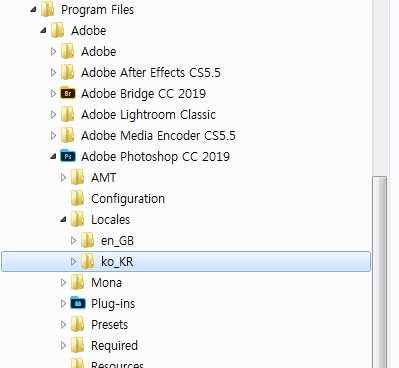Expand the Presets folder node
The height and width of the screenshot is (368, 399).
[x=63, y=324]
